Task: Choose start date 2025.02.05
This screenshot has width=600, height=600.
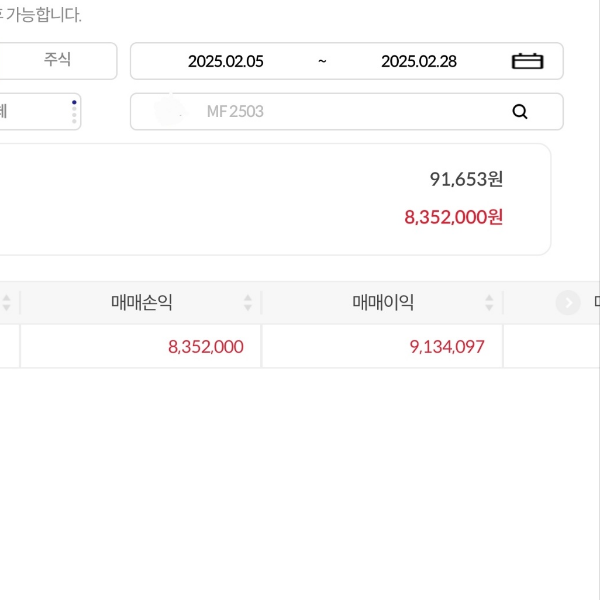Action: 226,61
